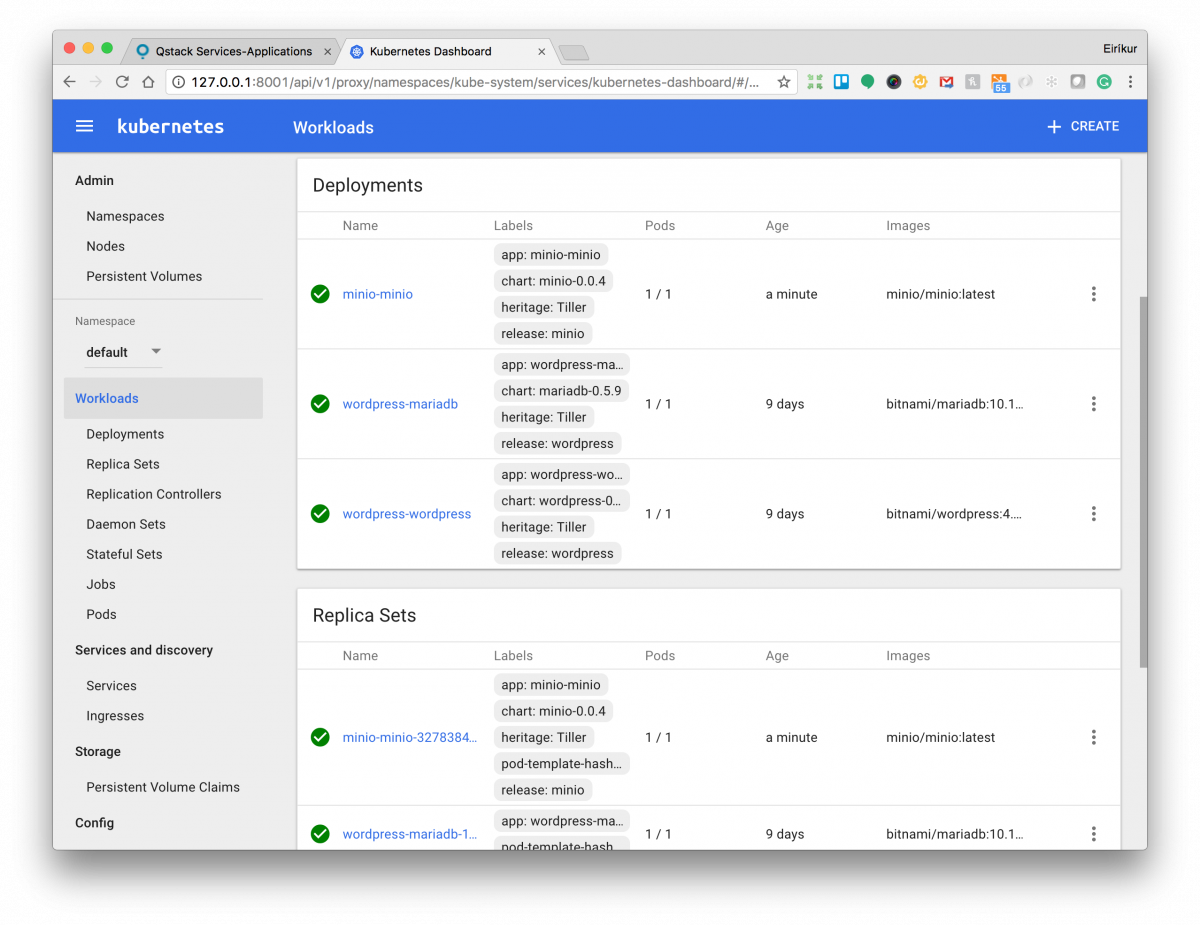Click 'pod-template-hash' label of minio replica set
1200x925 pixels.
(x=562, y=763)
